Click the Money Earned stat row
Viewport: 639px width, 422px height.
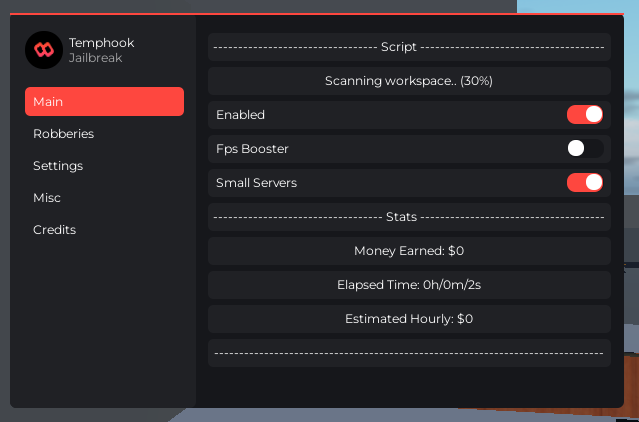(x=408, y=251)
